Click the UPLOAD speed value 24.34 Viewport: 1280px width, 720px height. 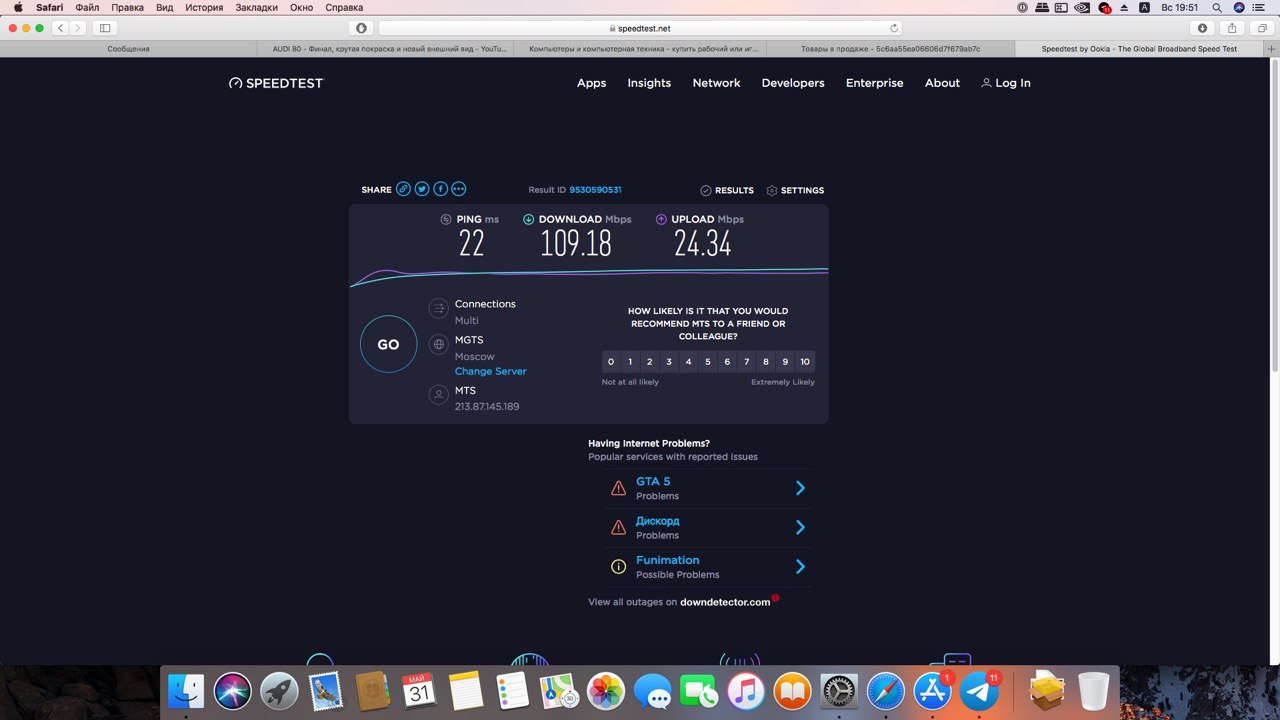coord(703,243)
